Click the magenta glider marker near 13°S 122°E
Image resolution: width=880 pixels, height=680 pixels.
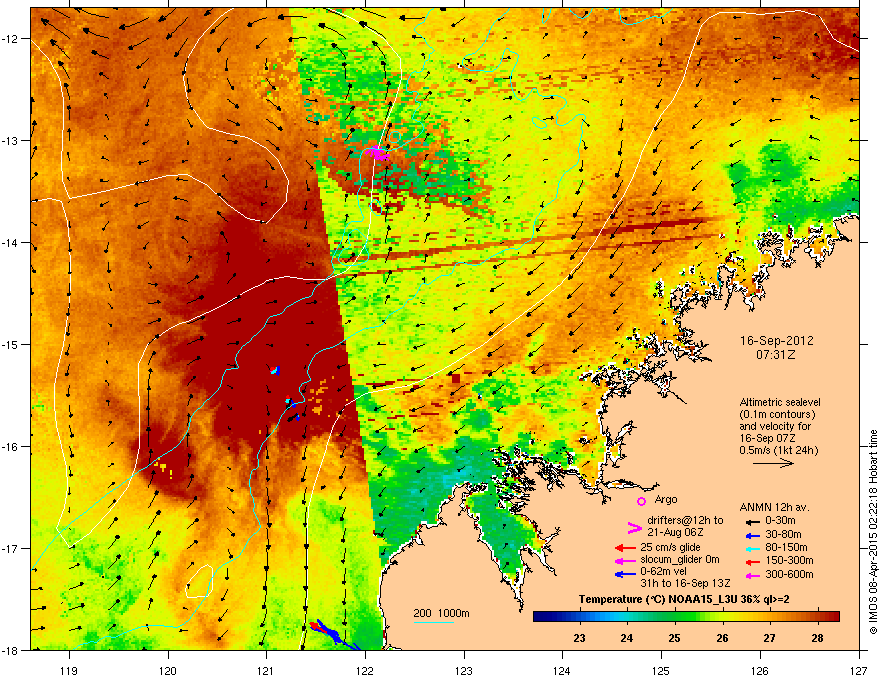376,153
